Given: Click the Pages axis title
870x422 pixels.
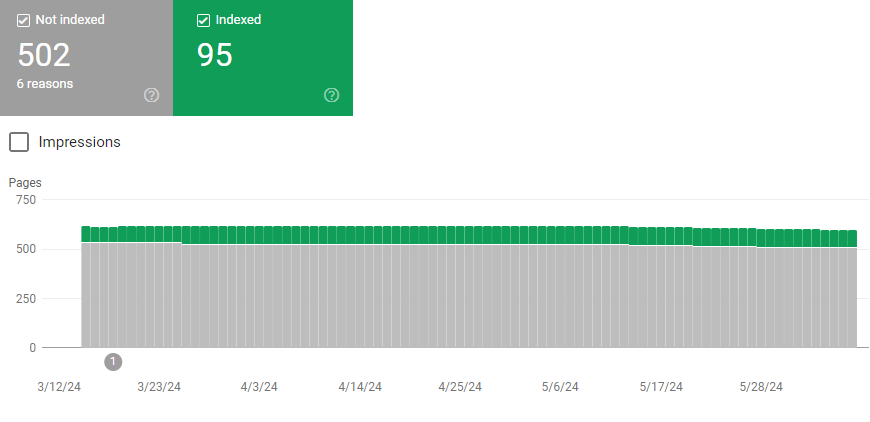Looking at the screenshot, I should 25,182.
